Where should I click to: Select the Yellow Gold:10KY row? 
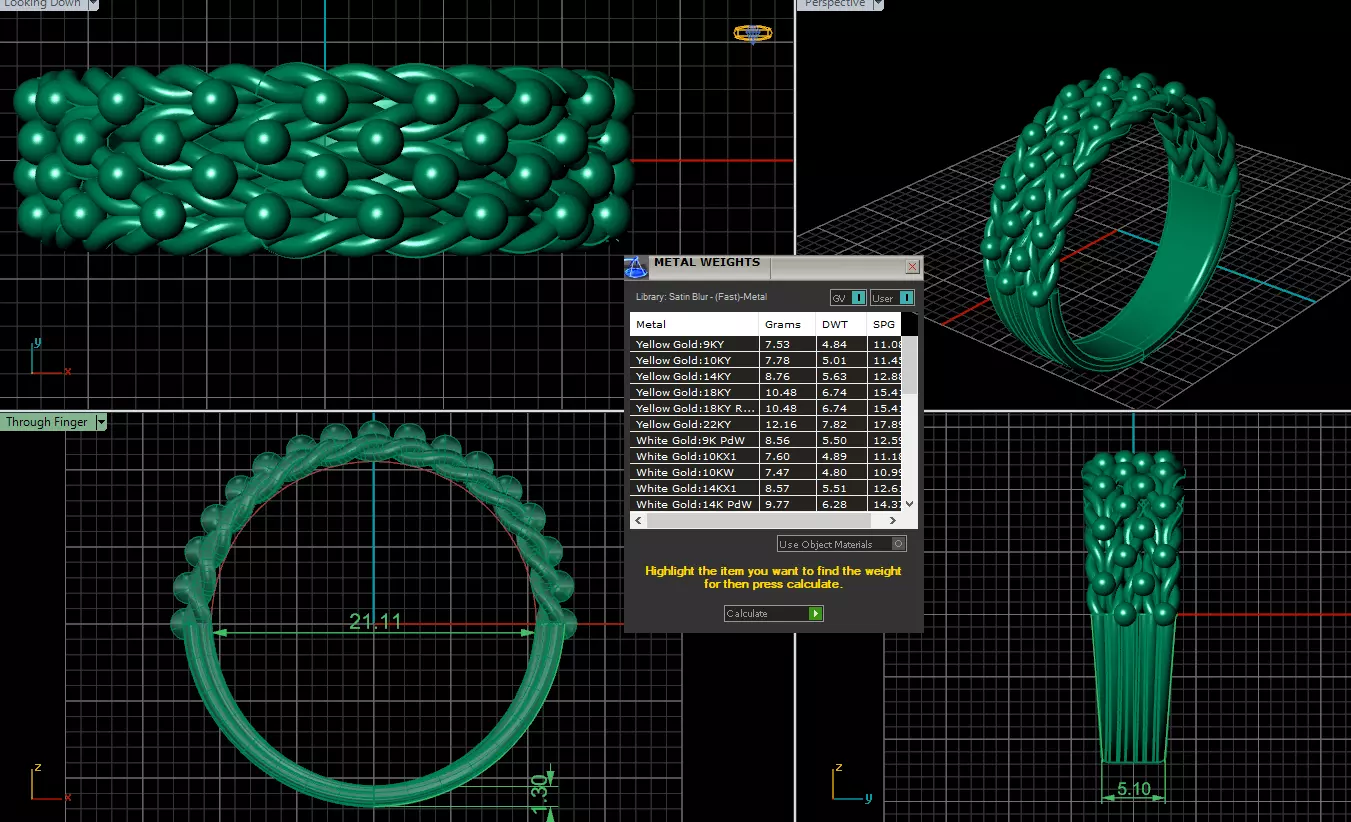765,360
